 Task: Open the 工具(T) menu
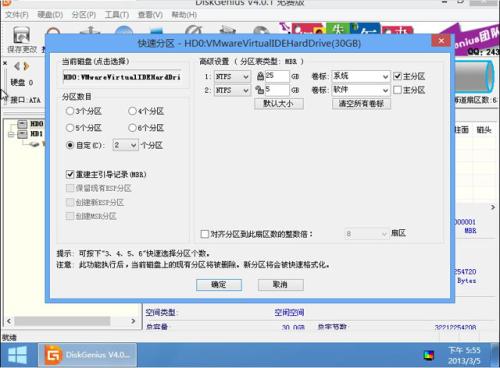click(x=117, y=15)
